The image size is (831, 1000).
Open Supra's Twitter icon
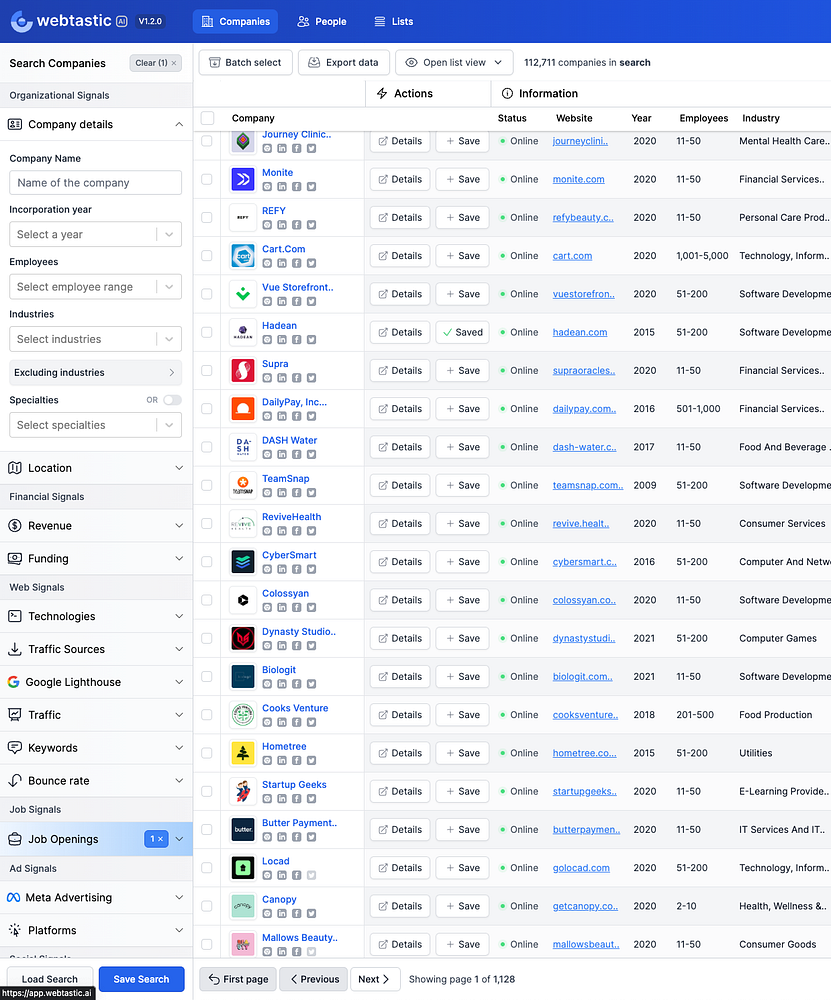[x=311, y=378]
